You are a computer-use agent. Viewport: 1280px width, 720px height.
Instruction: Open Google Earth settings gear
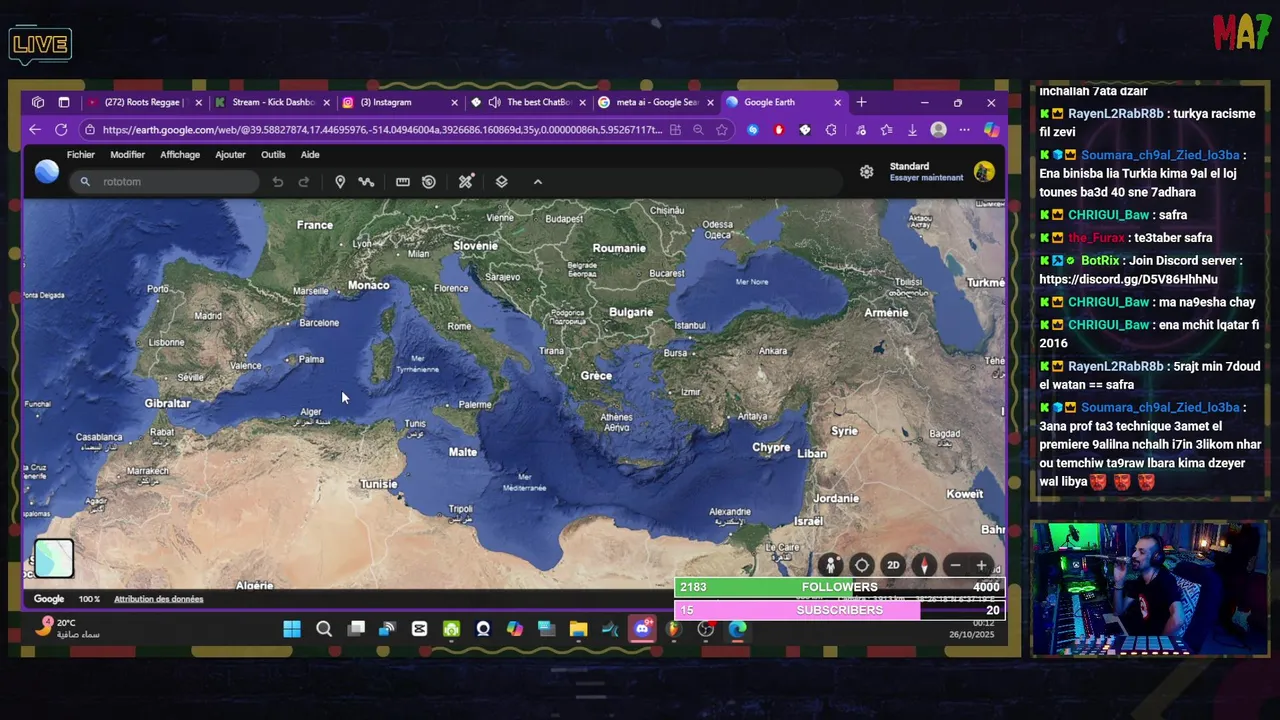(867, 172)
